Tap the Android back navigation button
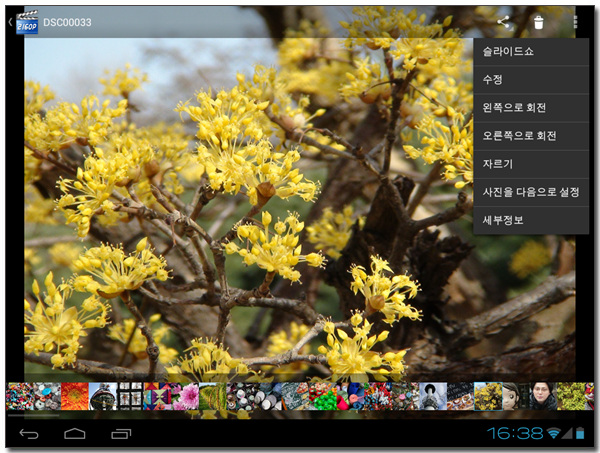Screen dimensions: 600x453 point(29,433)
